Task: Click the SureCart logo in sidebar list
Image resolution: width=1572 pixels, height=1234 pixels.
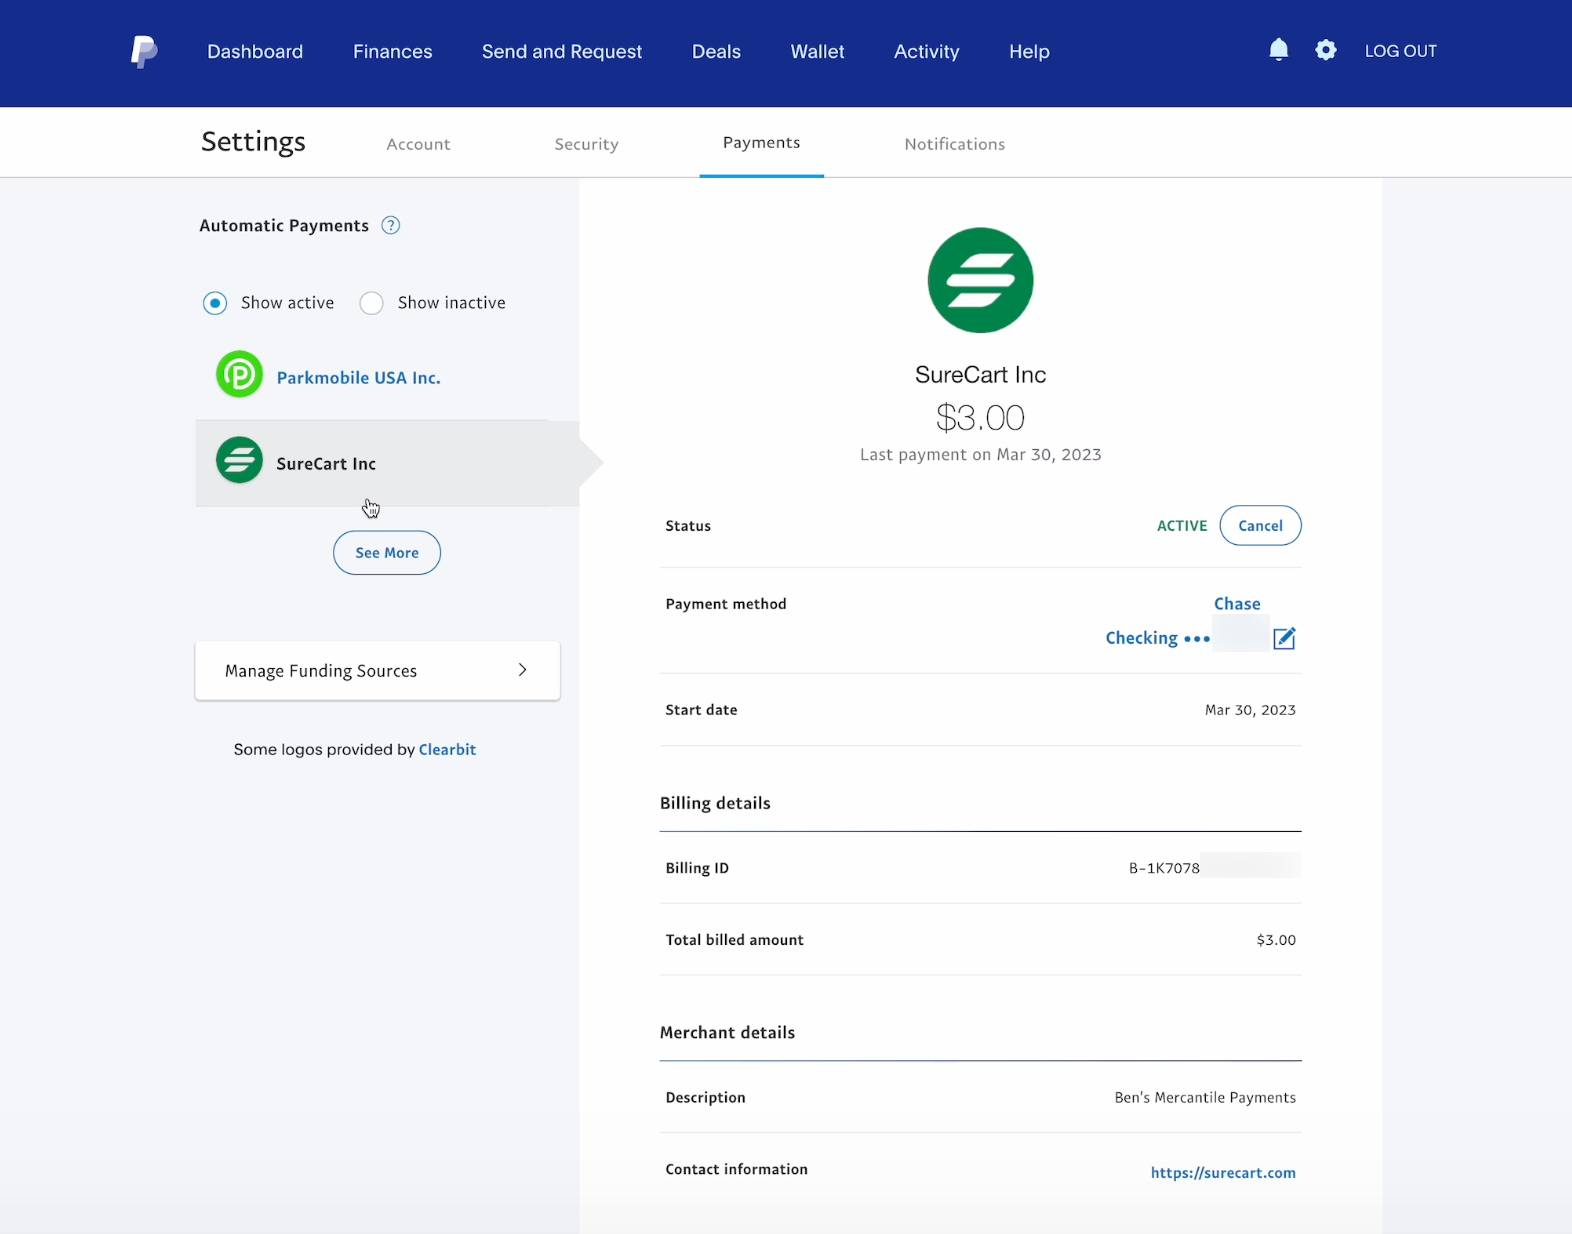Action: click(240, 460)
